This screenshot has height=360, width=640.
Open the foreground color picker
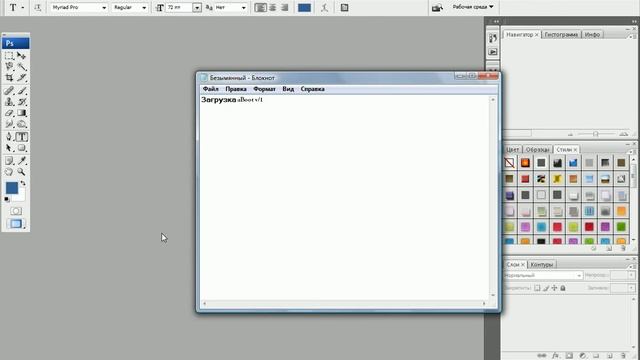click(11, 188)
